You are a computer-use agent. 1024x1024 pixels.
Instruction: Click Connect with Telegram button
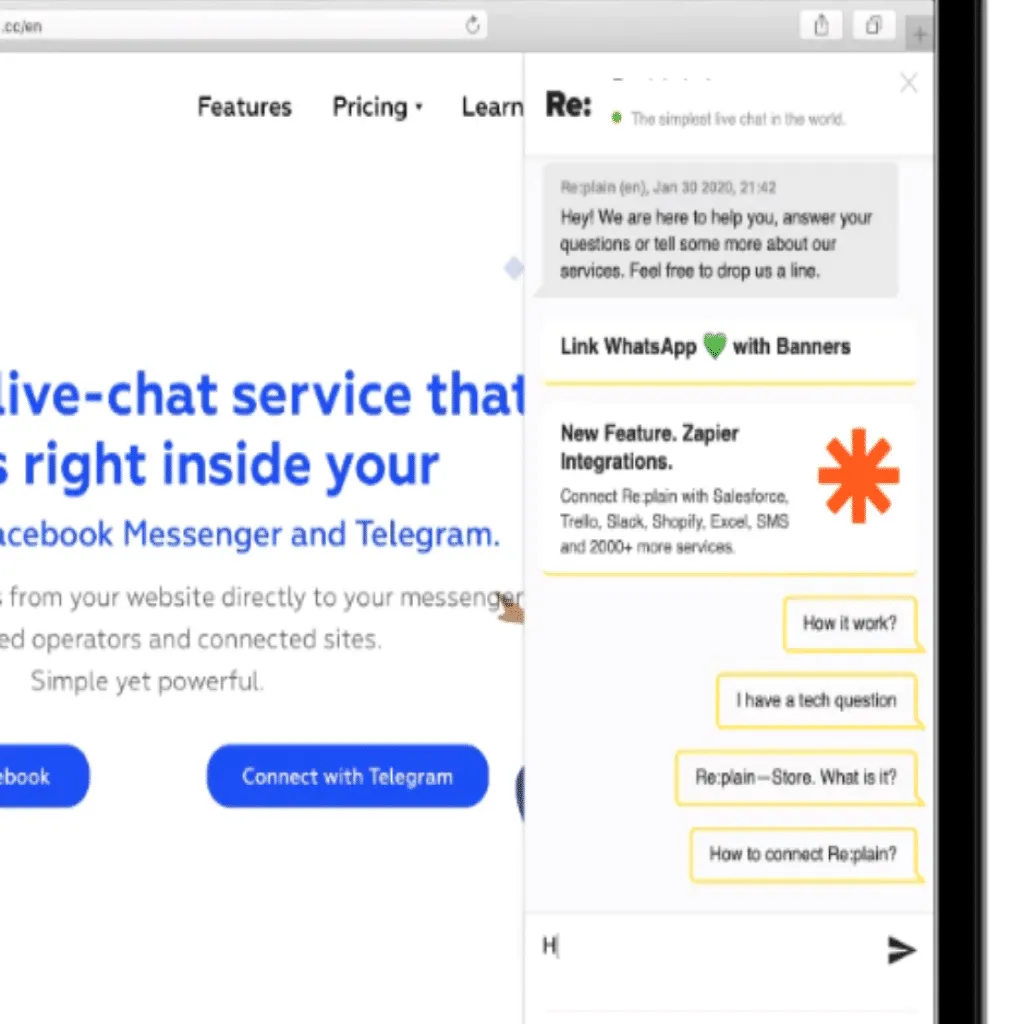[x=347, y=776]
